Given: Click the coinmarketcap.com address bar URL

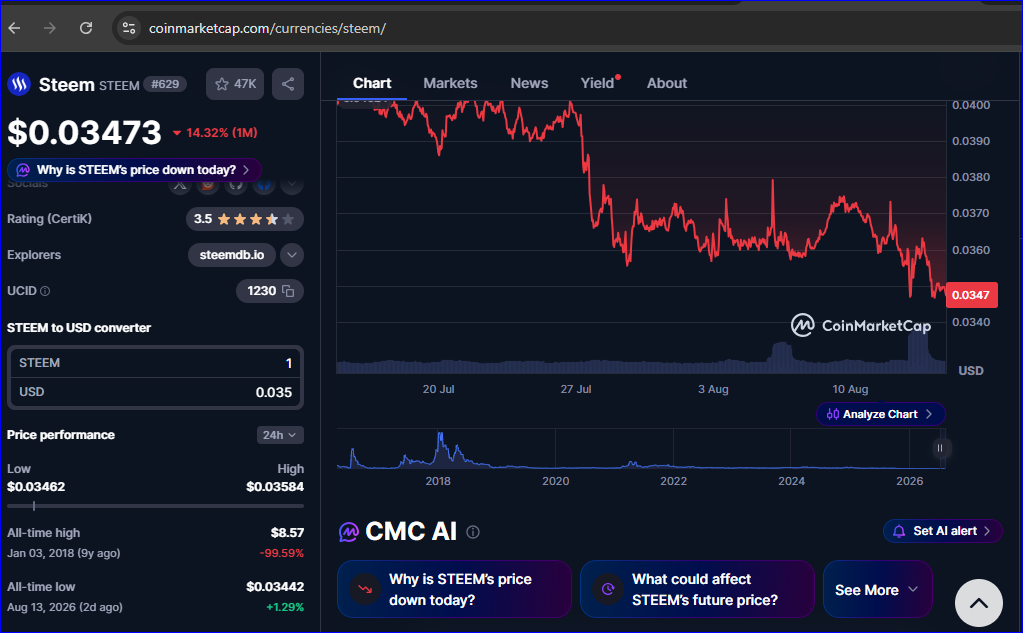Looking at the screenshot, I should (x=267, y=29).
